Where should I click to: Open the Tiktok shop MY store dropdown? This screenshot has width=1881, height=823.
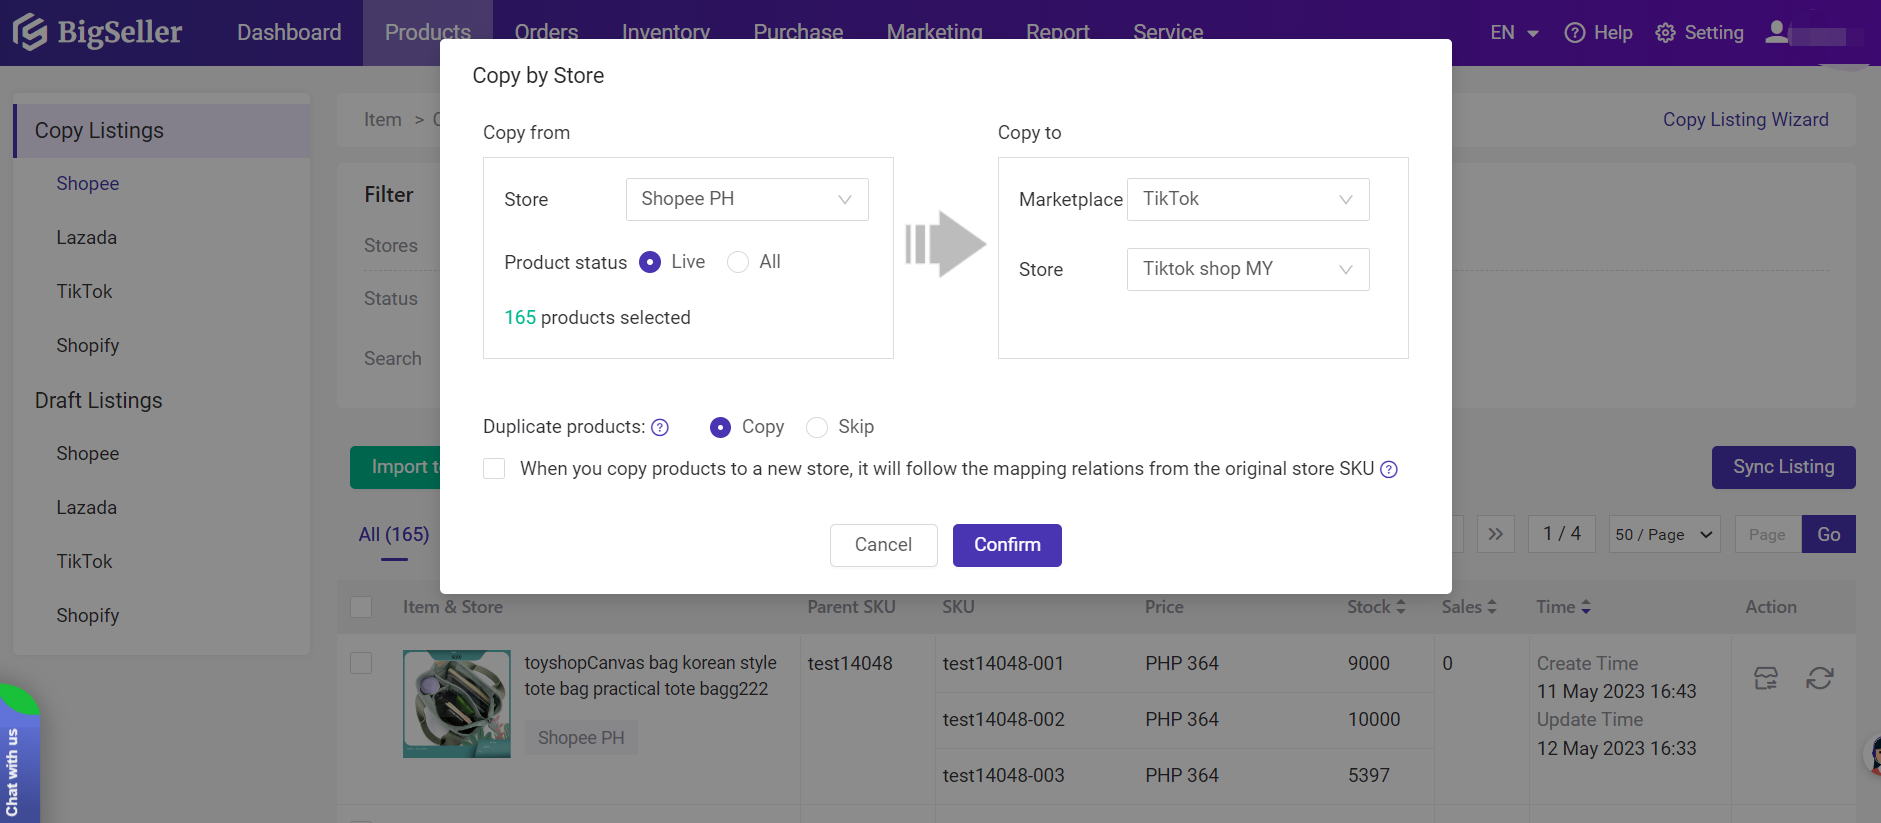[x=1247, y=269]
